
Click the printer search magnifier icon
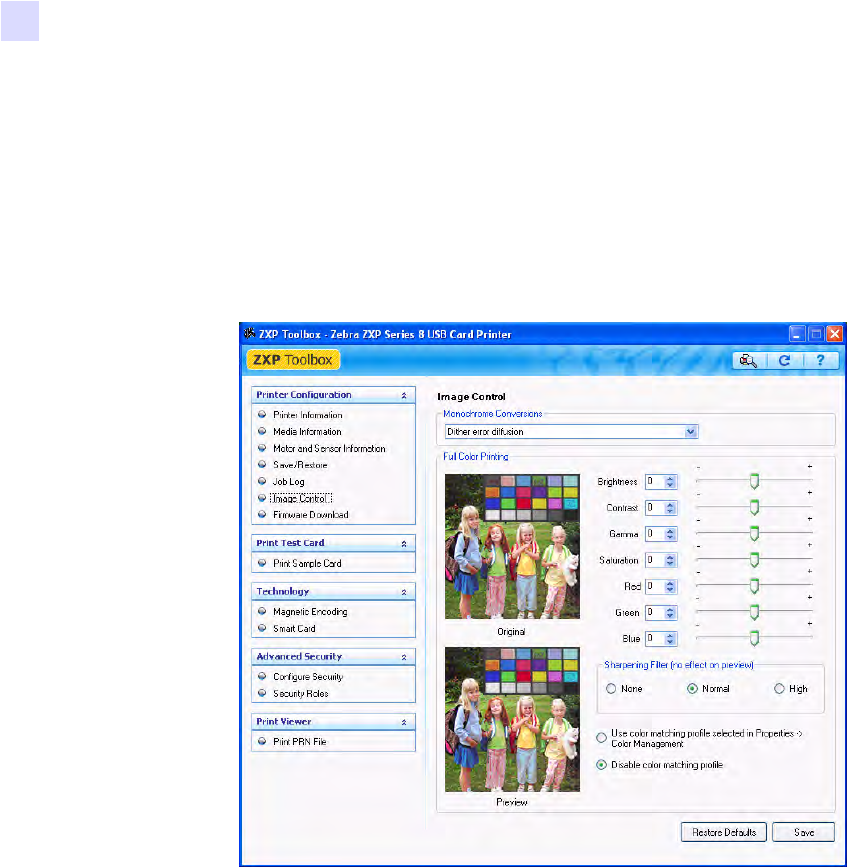coord(749,361)
